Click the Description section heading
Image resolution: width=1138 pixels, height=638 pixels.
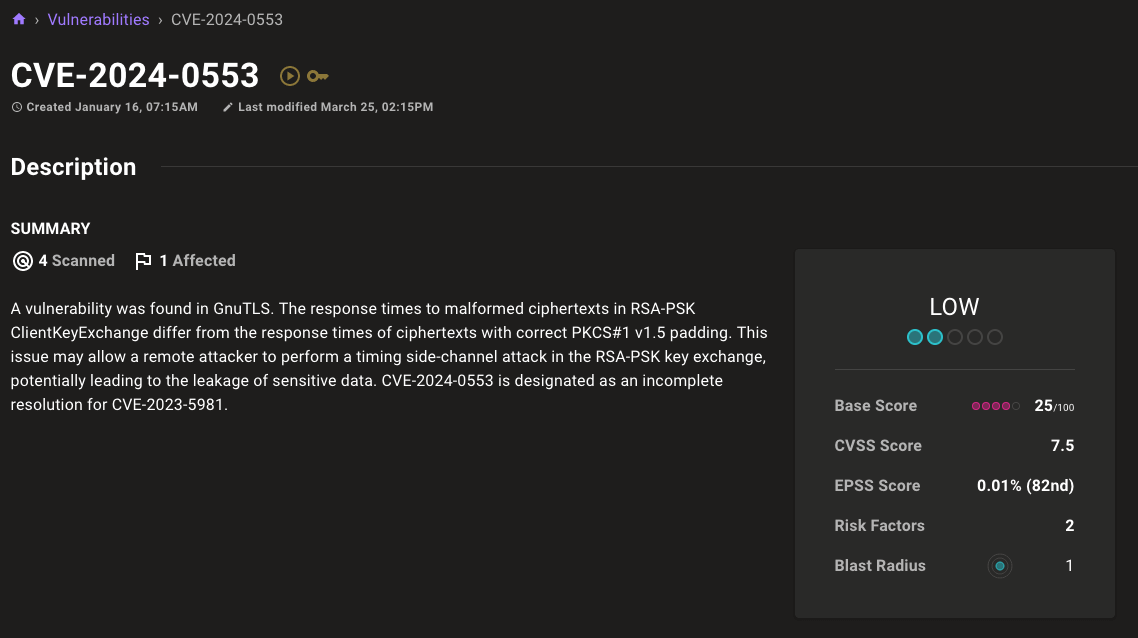coord(73,167)
